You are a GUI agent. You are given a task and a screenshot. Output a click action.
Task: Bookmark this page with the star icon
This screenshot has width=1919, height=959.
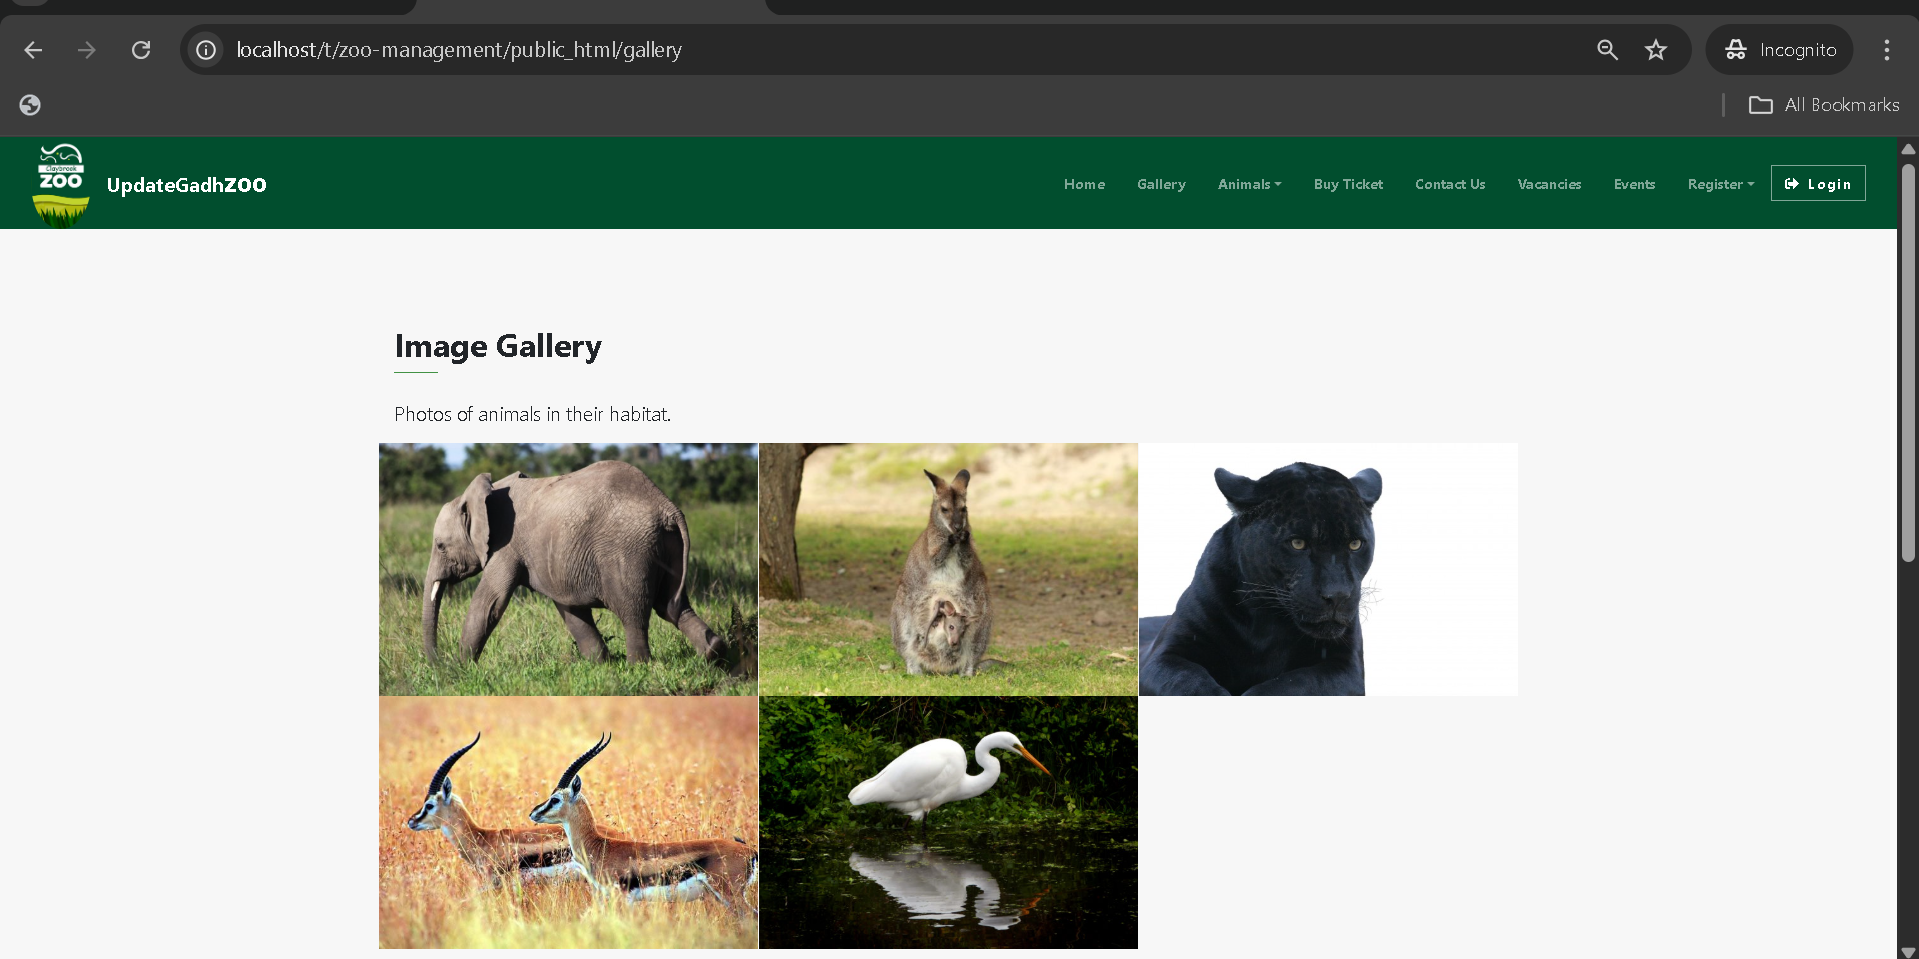click(x=1656, y=50)
